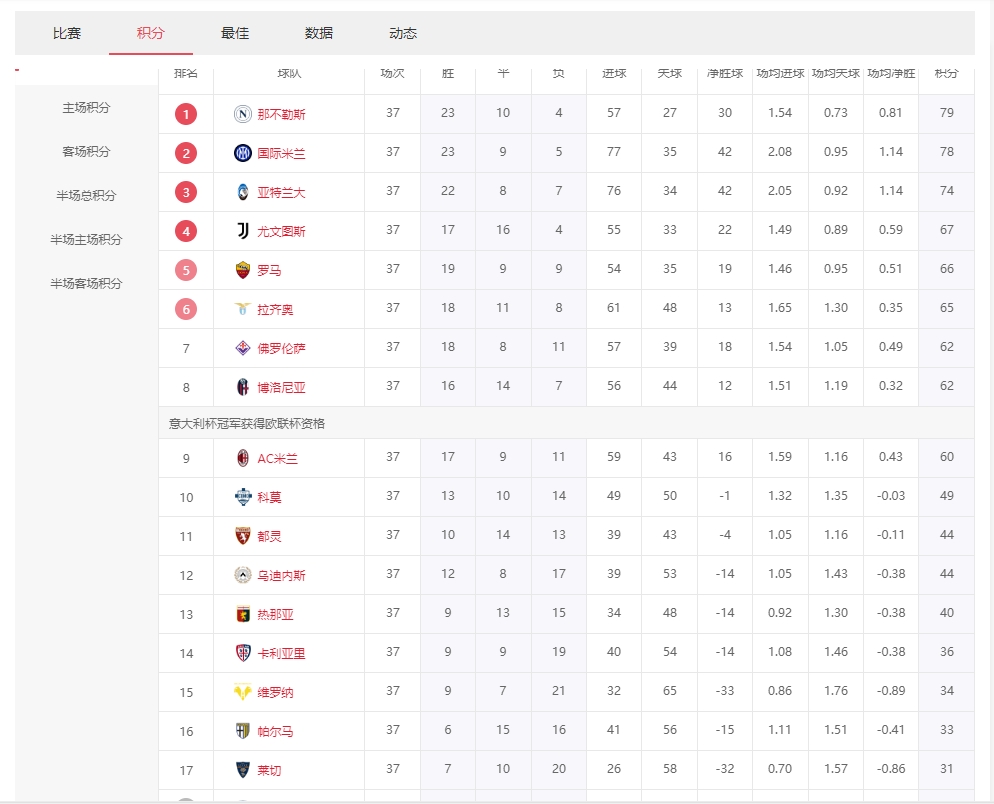Viewport: 994px width, 804px height.
Task: Switch to the 比赛 tab
Action: point(67,33)
